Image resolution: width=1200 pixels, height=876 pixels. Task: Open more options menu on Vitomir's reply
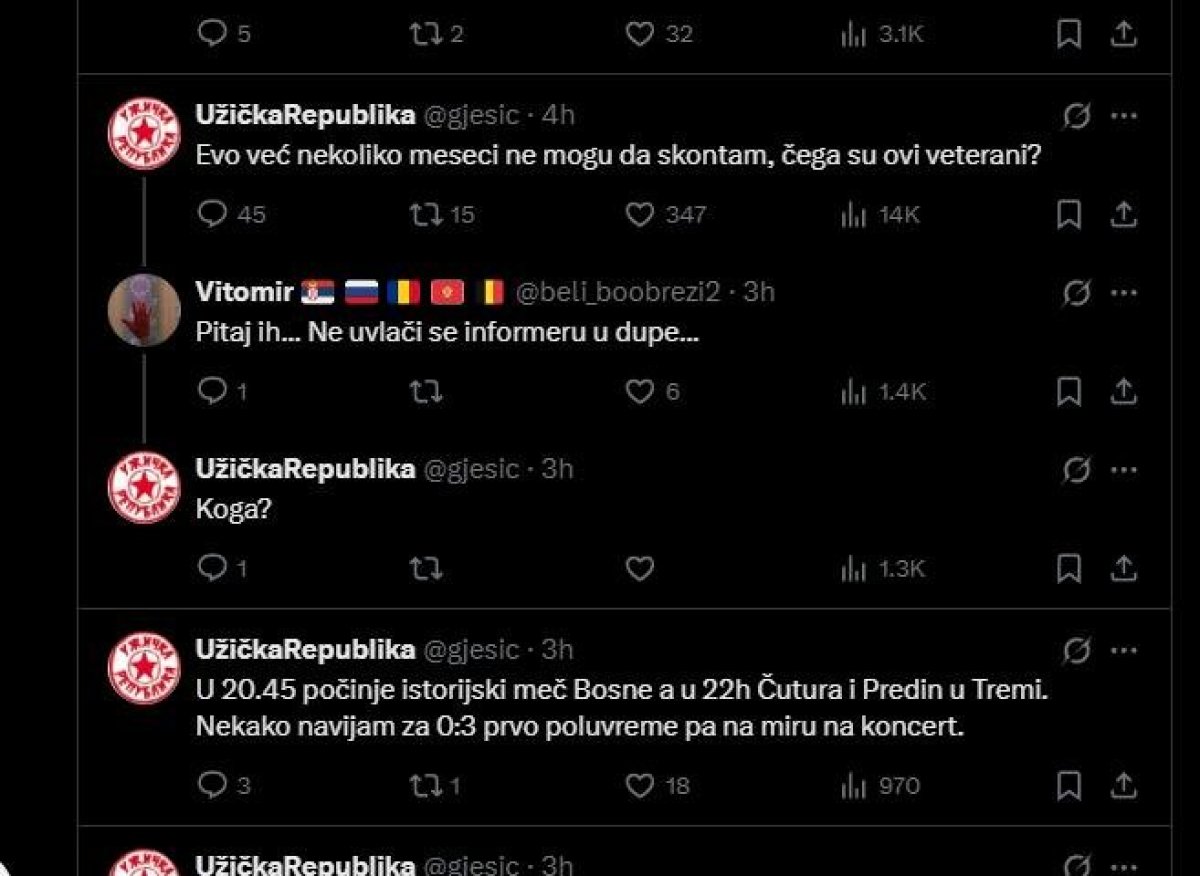click(1125, 293)
